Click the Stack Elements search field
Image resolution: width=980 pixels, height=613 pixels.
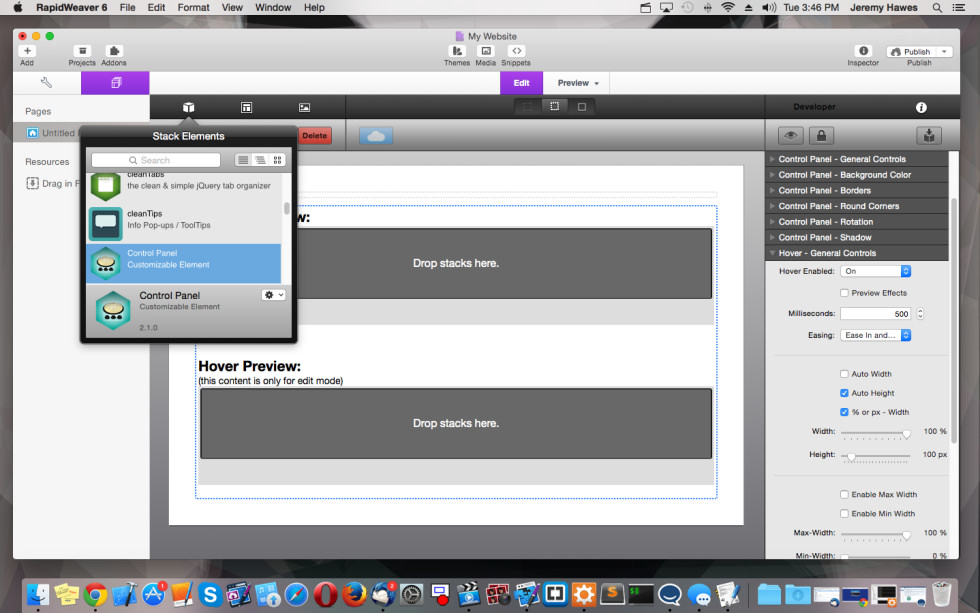(x=156, y=160)
